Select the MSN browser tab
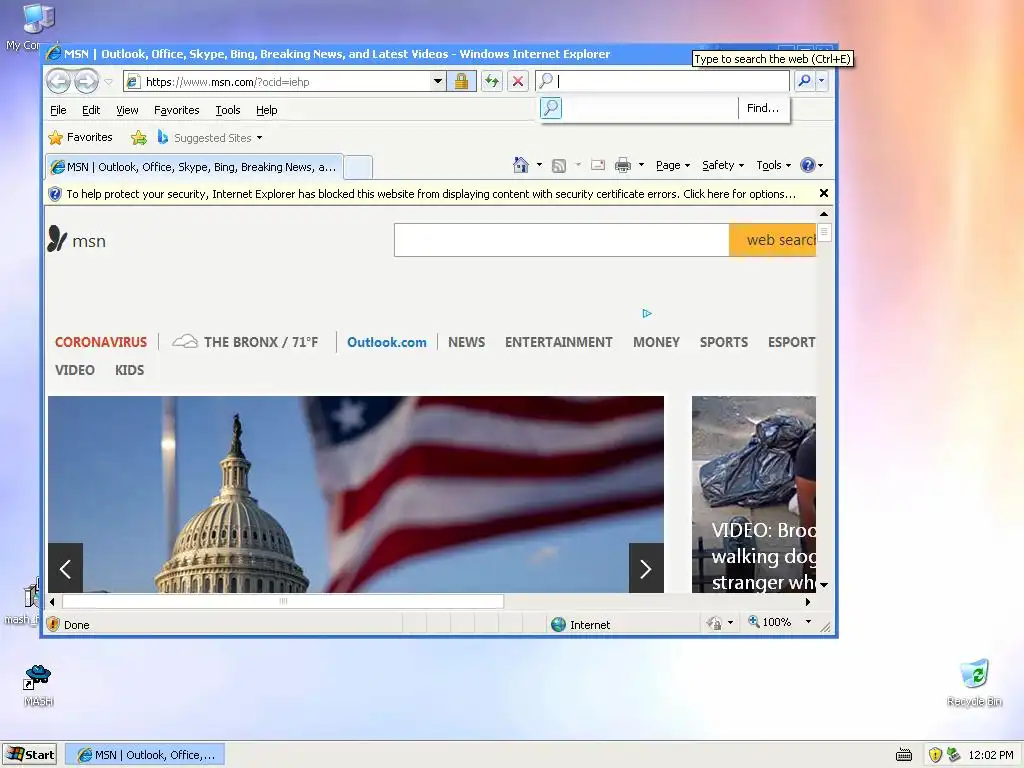 click(195, 167)
